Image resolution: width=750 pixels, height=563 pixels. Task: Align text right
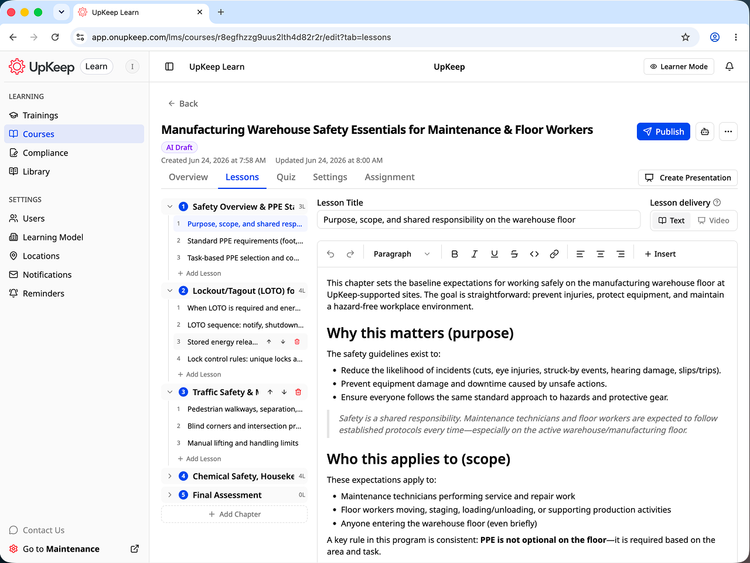(x=620, y=254)
